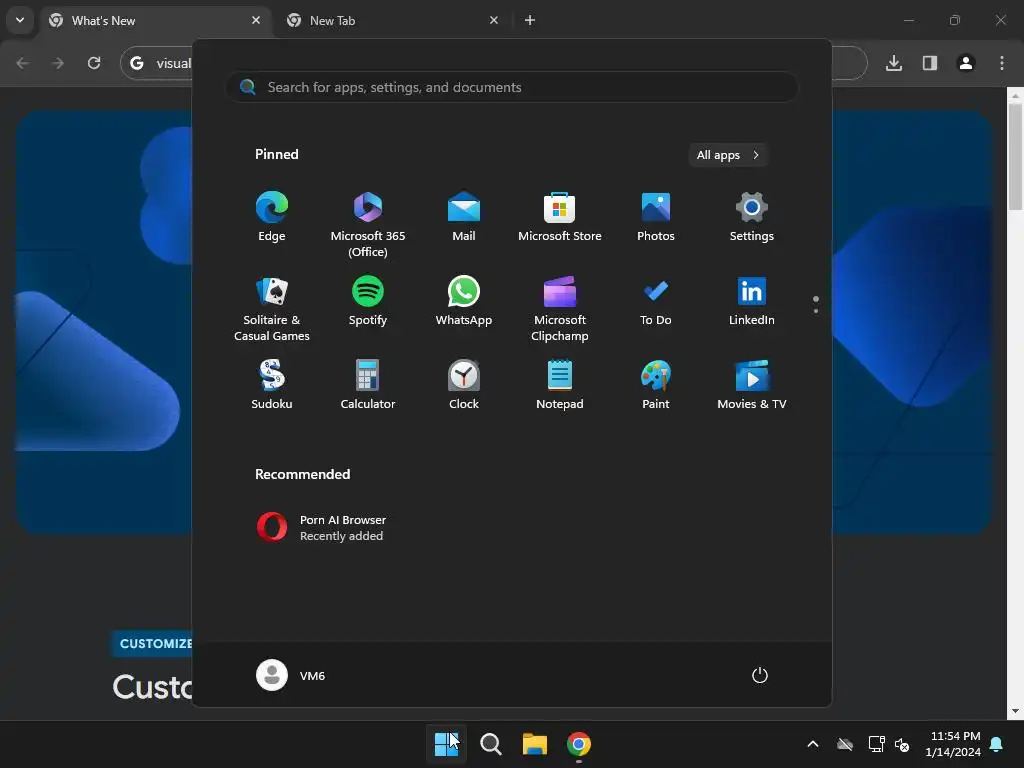This screenshot has height=768, width=1024.
Task: Toggle Chrome side panel
Action: click(930, 63)
